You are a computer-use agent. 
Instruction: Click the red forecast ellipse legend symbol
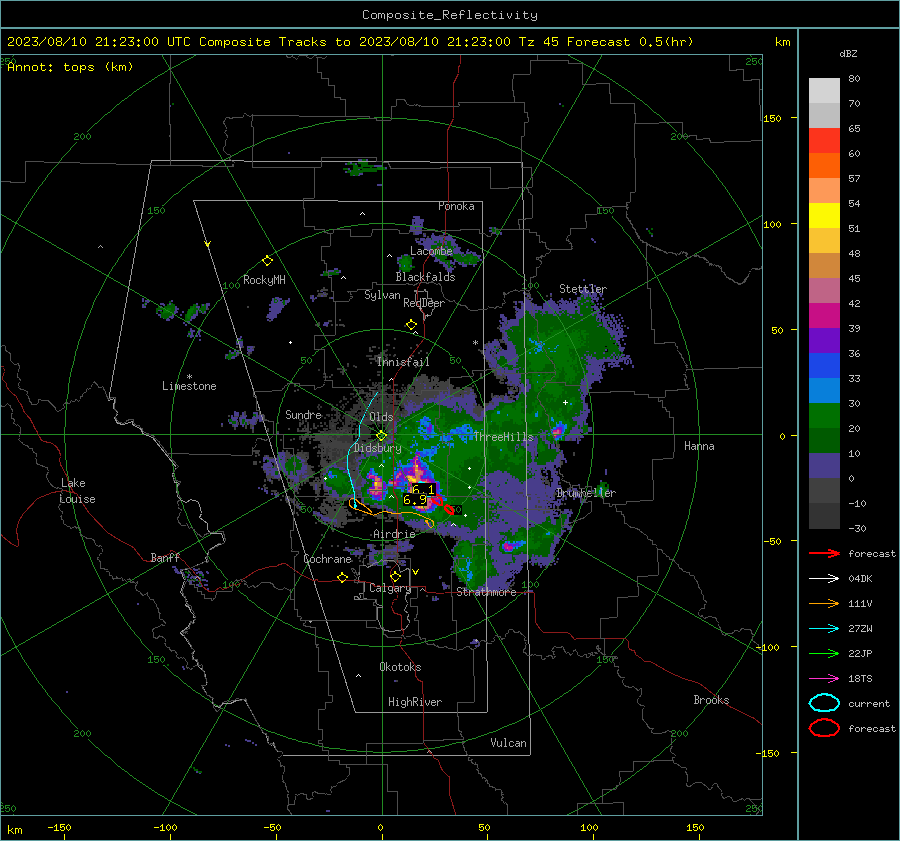point(824,728)
